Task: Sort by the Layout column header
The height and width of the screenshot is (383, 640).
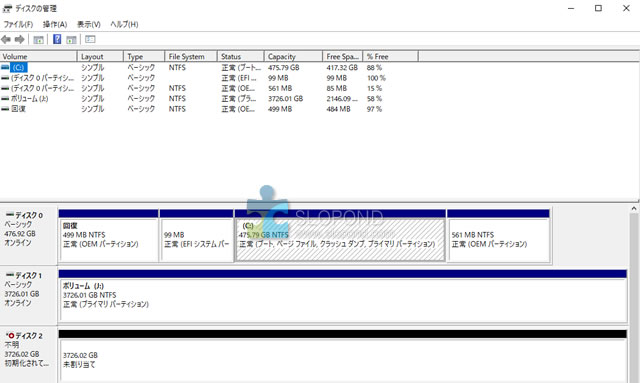Action: (x=100, y=56)
